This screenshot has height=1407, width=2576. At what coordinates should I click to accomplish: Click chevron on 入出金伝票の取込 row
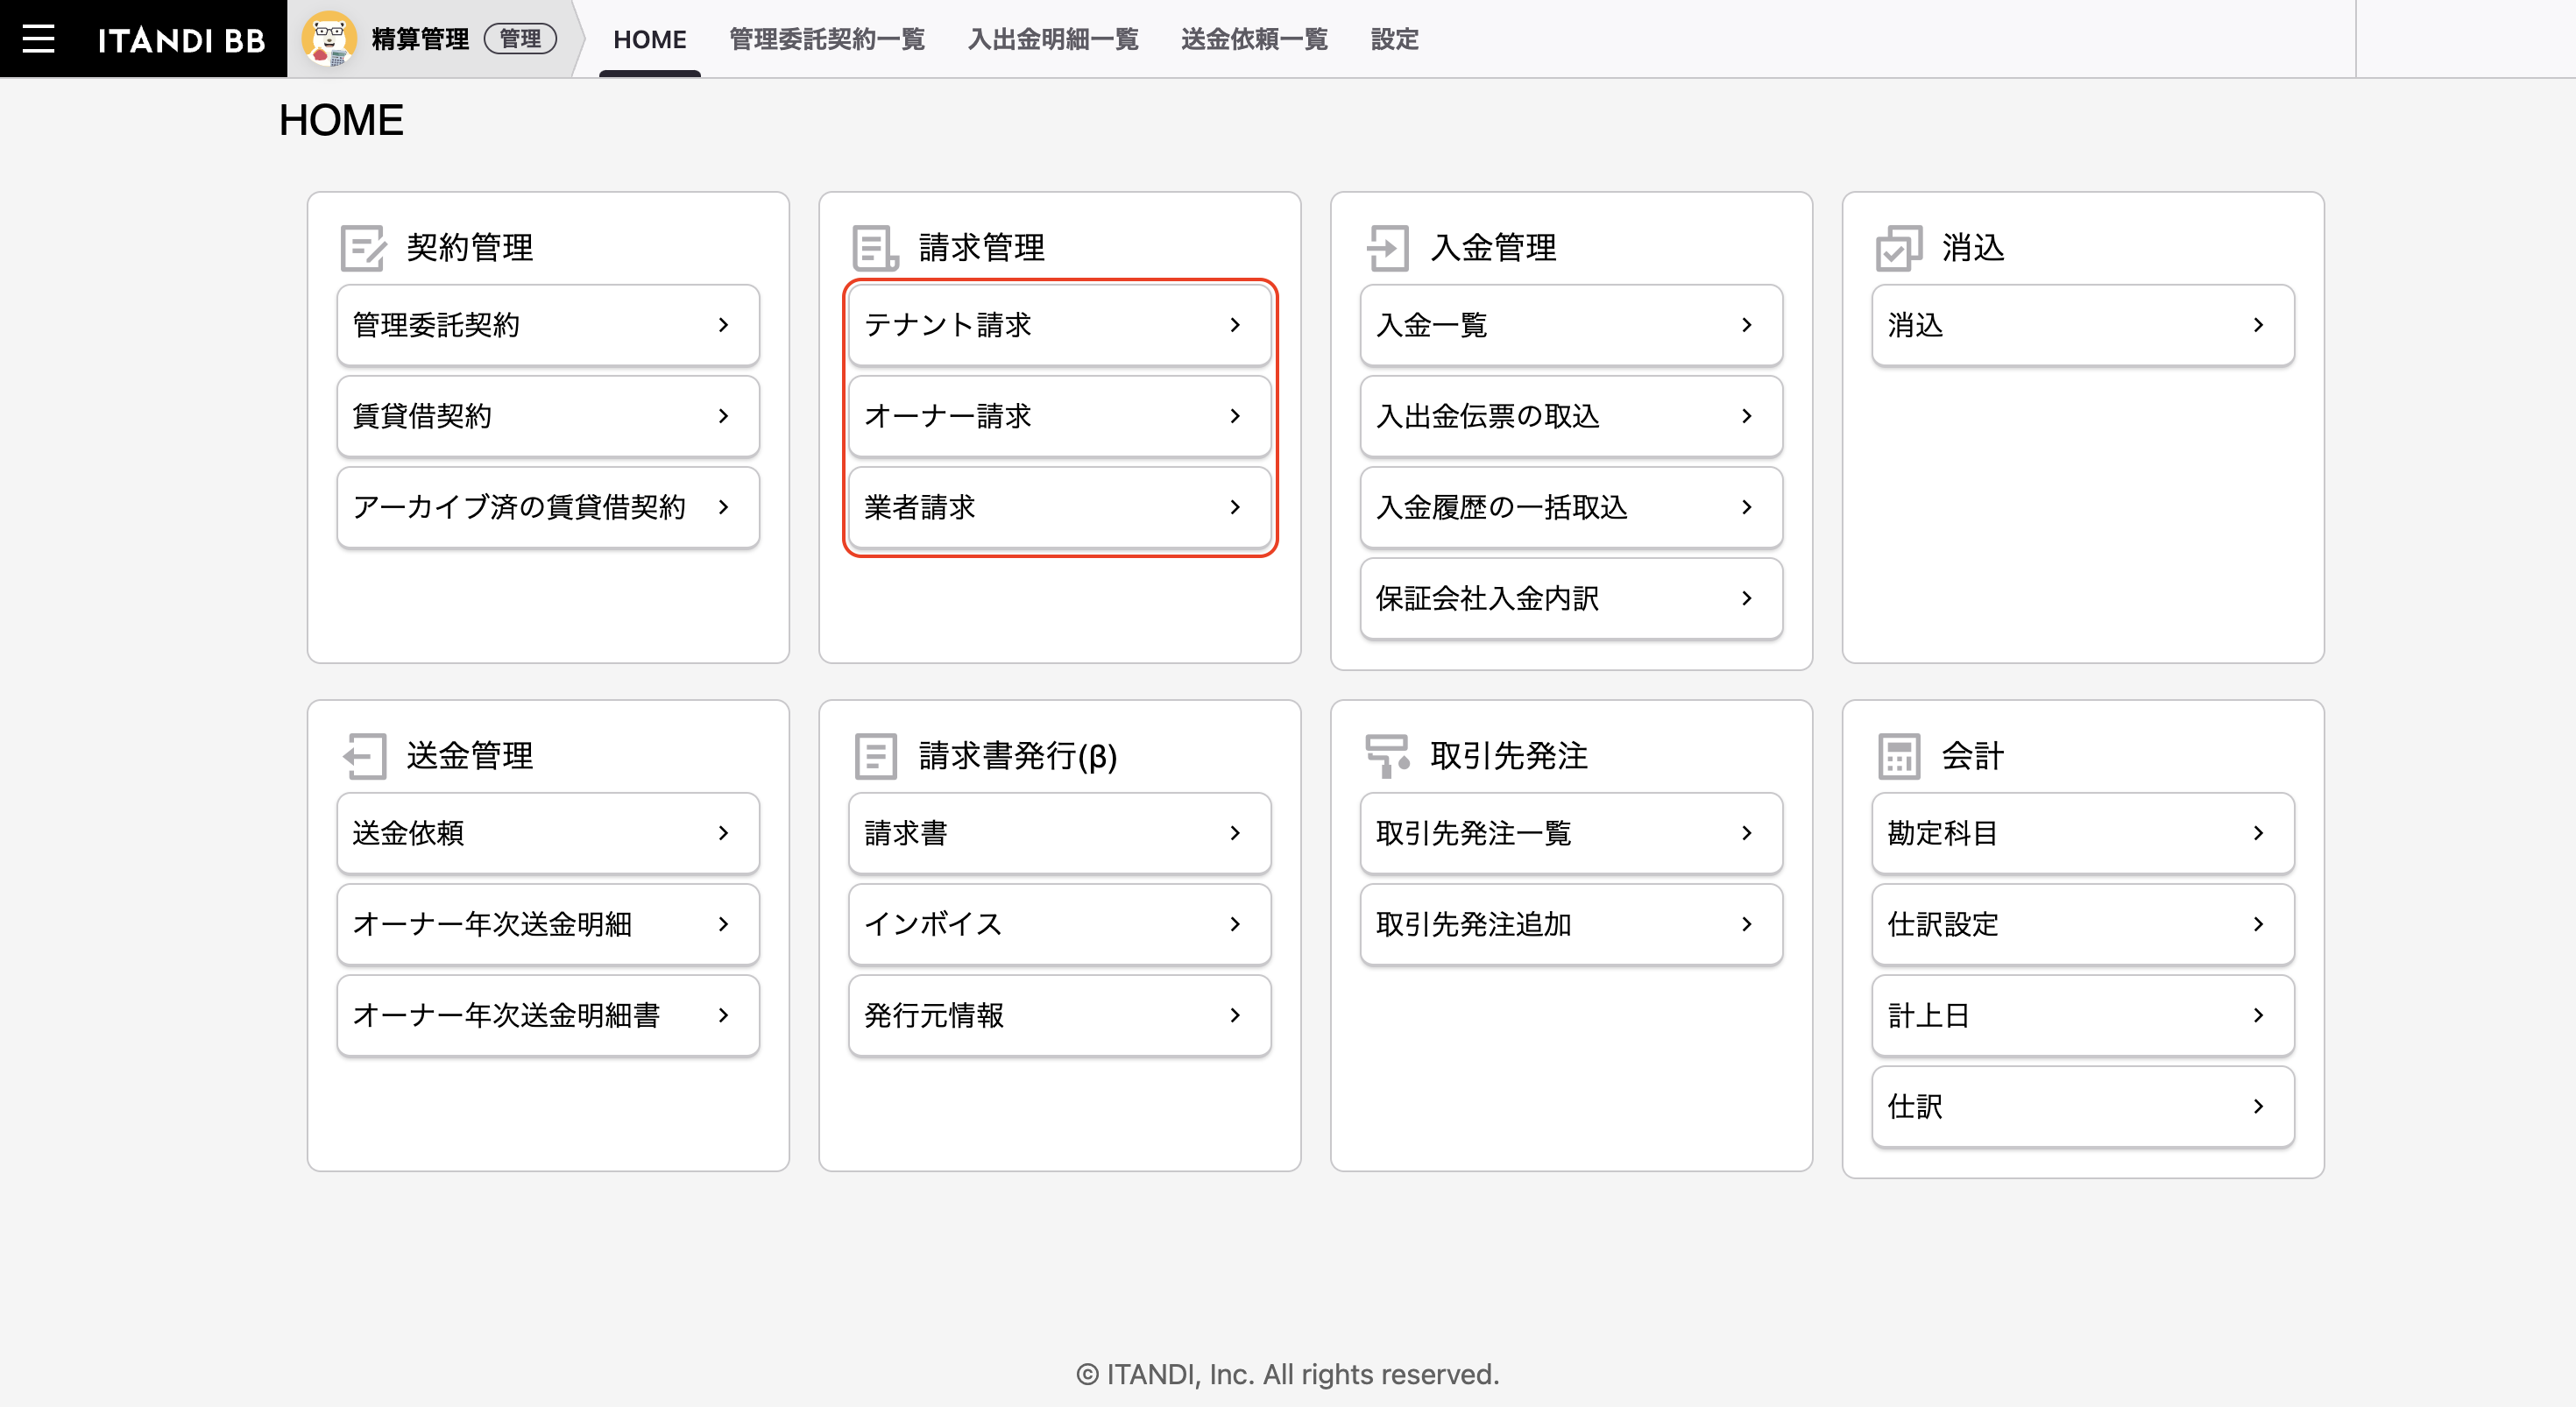coord(1746,416)
